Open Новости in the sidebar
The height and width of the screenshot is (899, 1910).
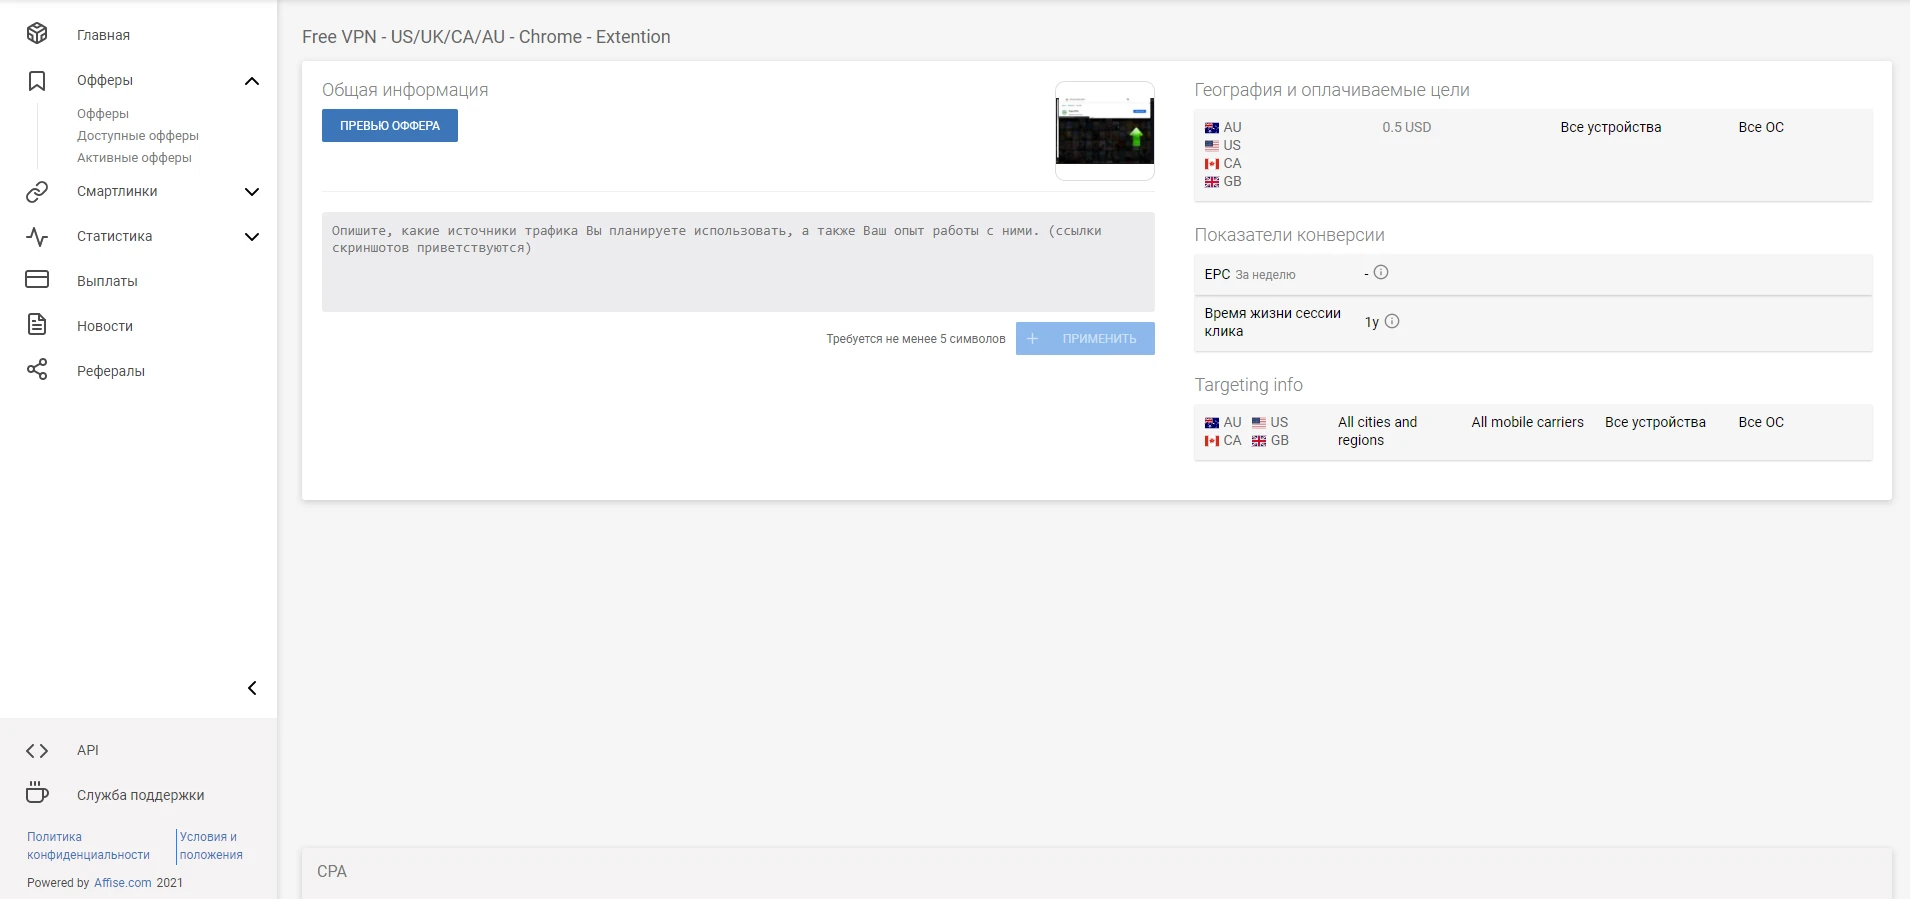(105, 326)
